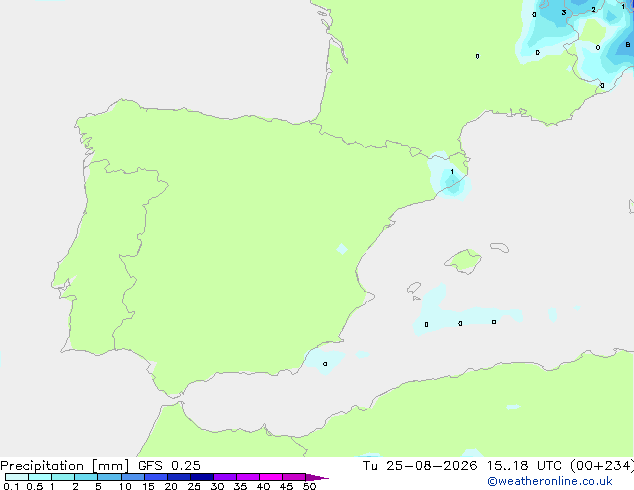Click the 25–30 mm dark navy swatch
The image size is (634, 490).
pyautogui.click(x=202, y=477)
